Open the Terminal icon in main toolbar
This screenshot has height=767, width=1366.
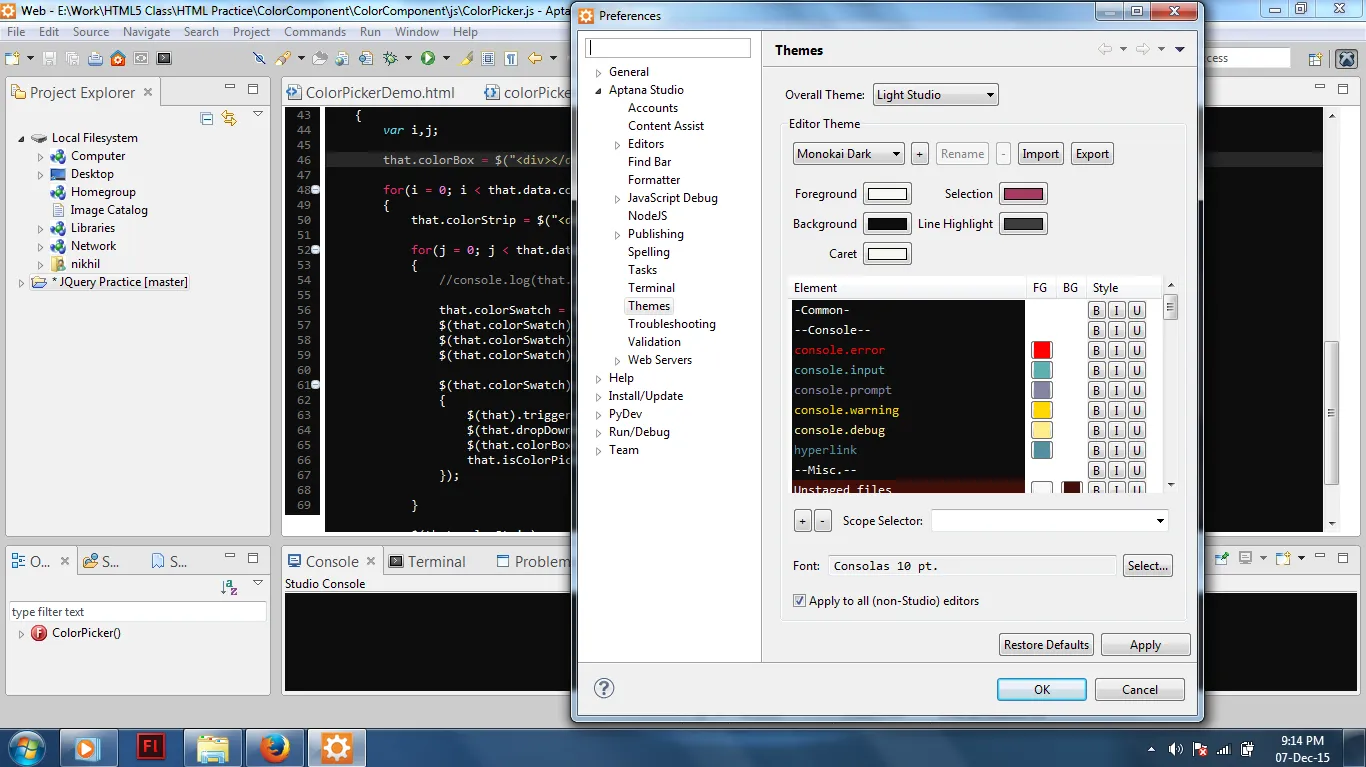164,59
